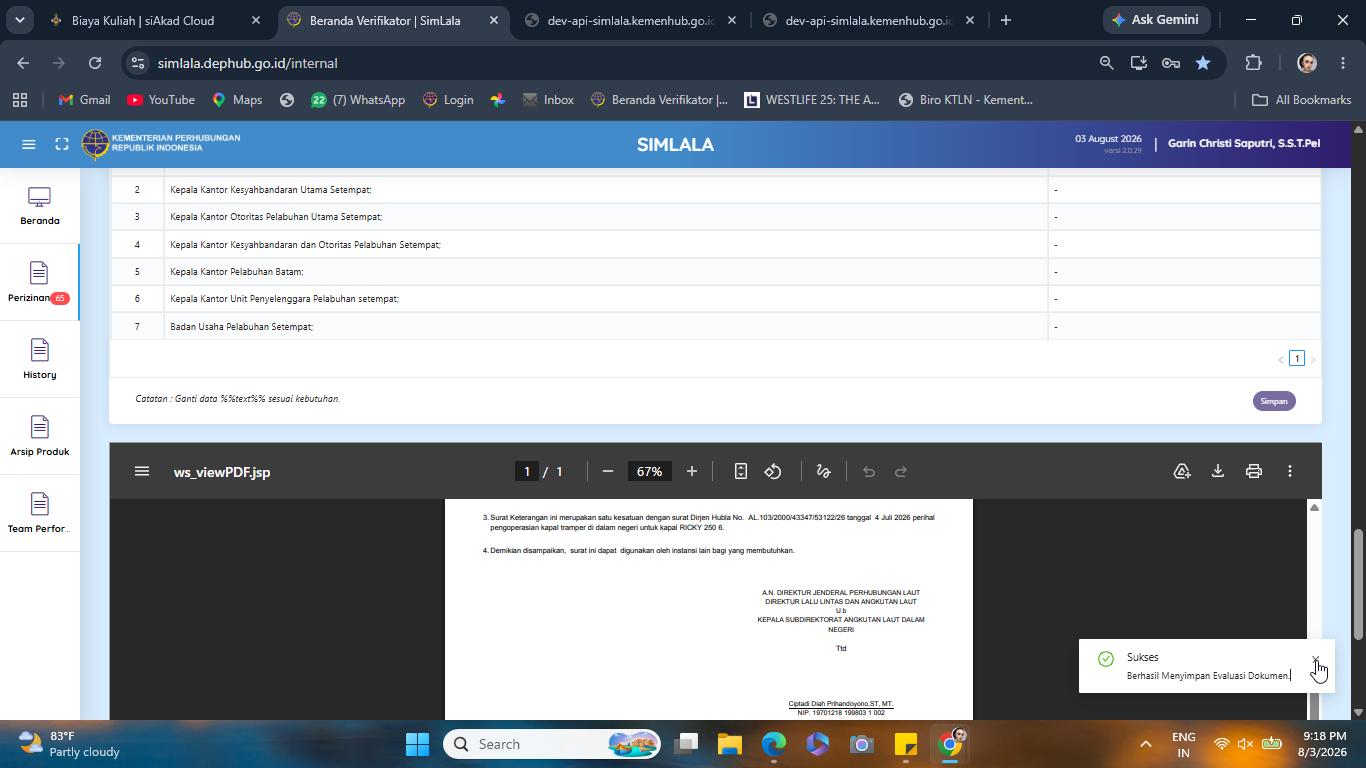The height and width of the screenshot is (768, 1366).
Task: Select the PDF draw annotation tool
Action: [823, 471]
